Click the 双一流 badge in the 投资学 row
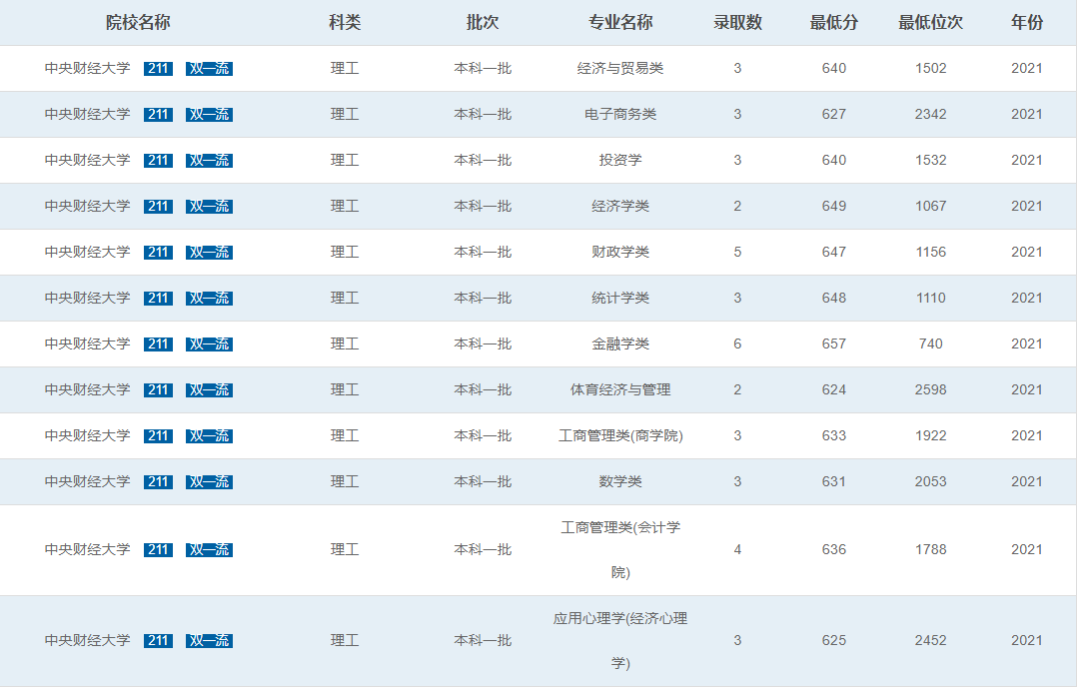 pyautogui.click(x=209, y=161)
